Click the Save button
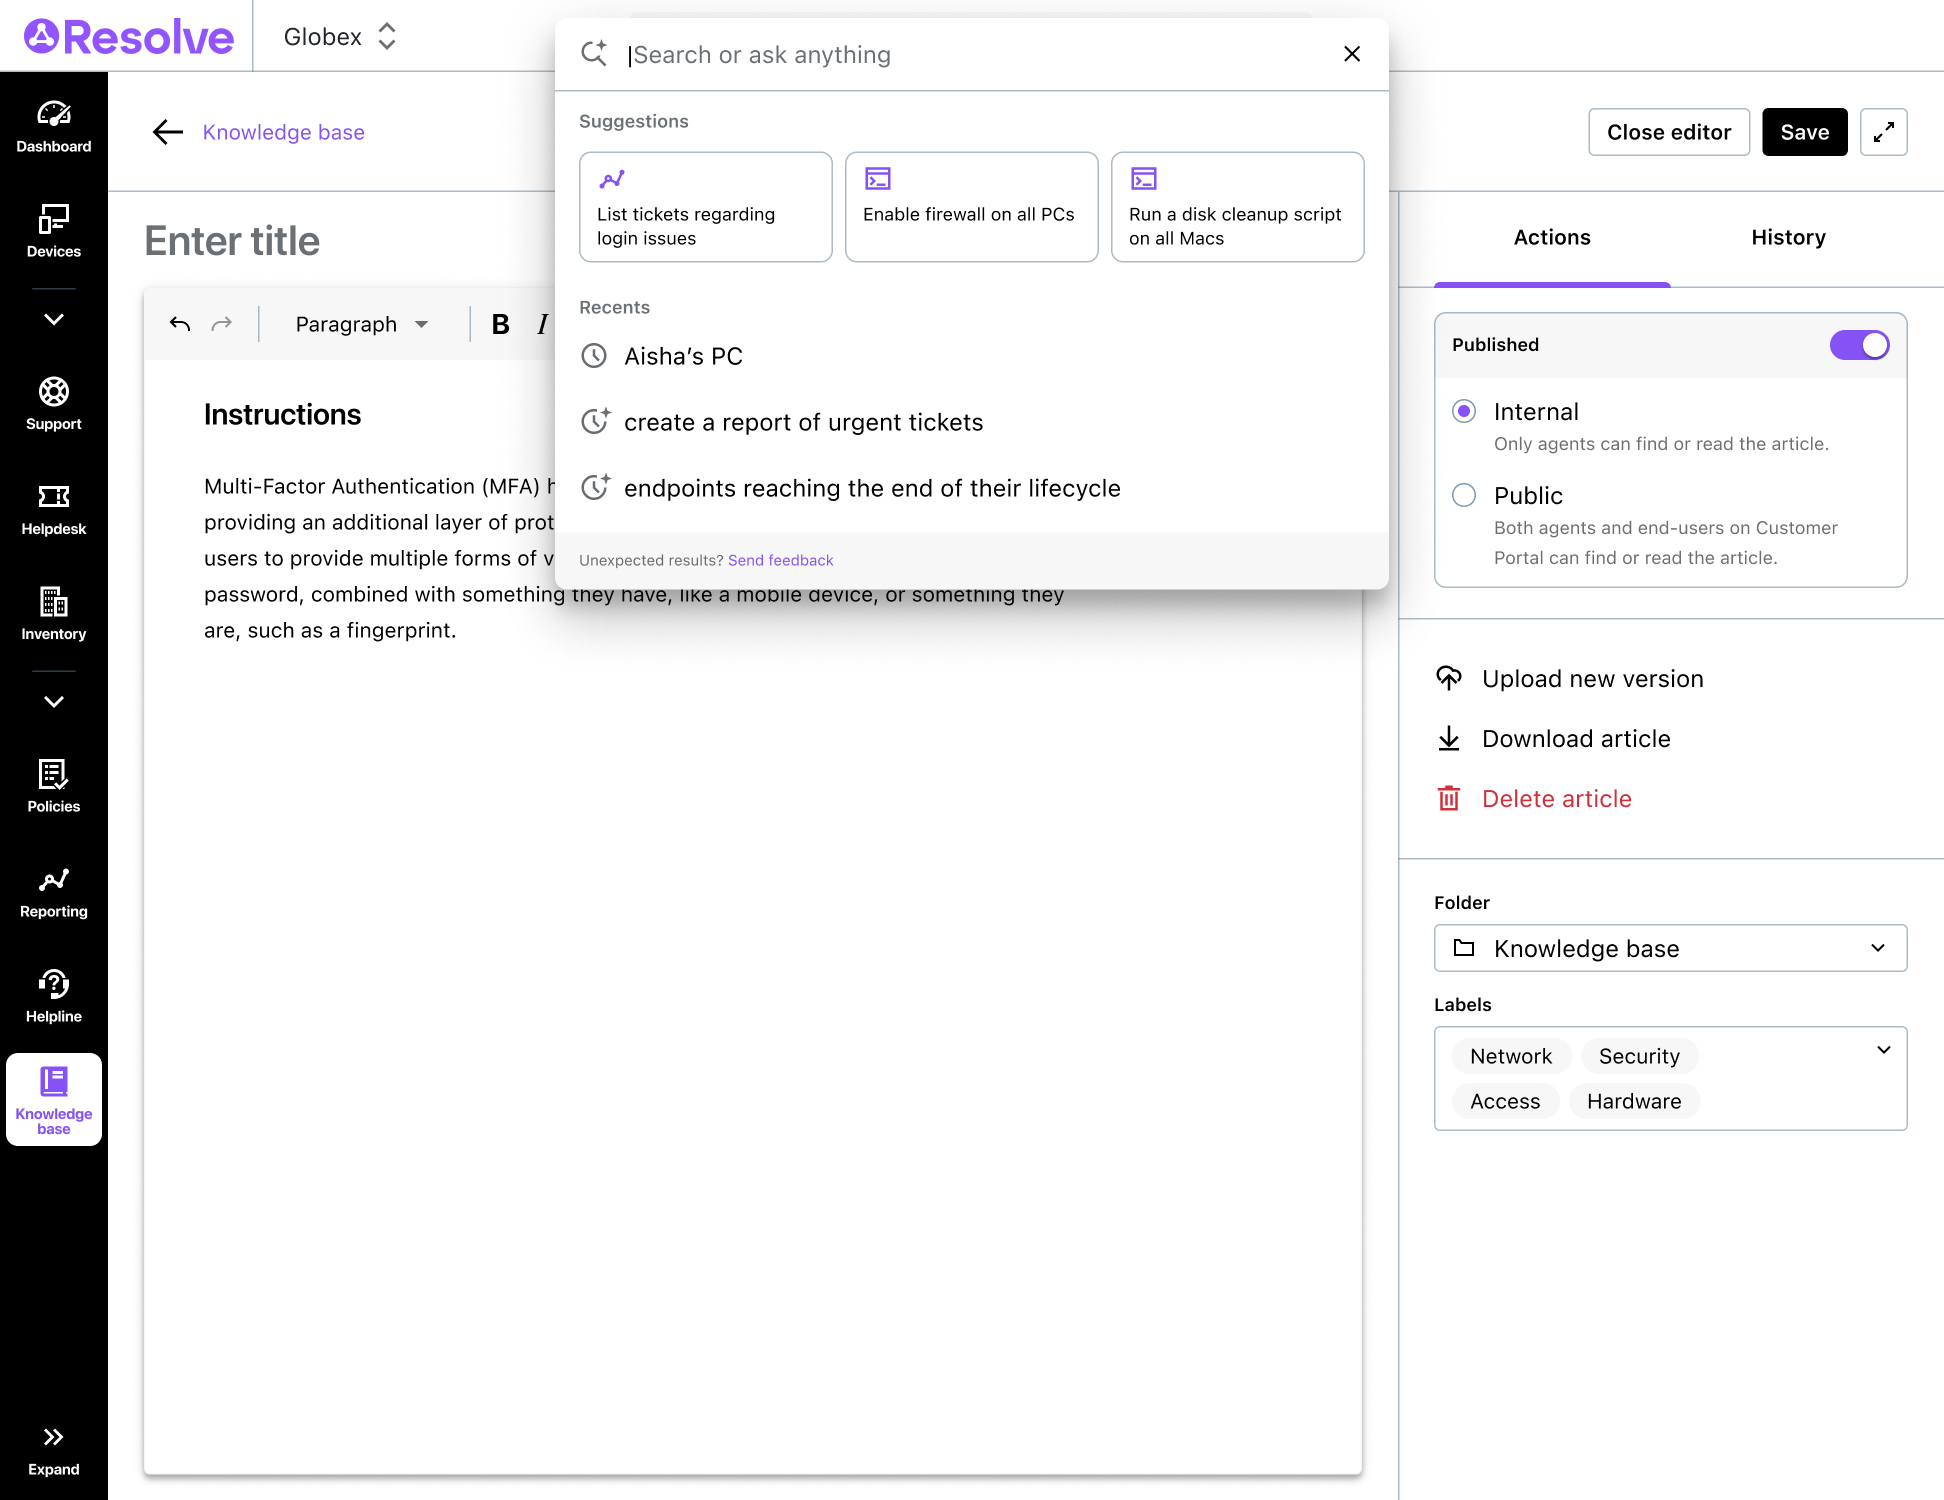This screenshot has width=1944, height=1500. point(1804,132)
